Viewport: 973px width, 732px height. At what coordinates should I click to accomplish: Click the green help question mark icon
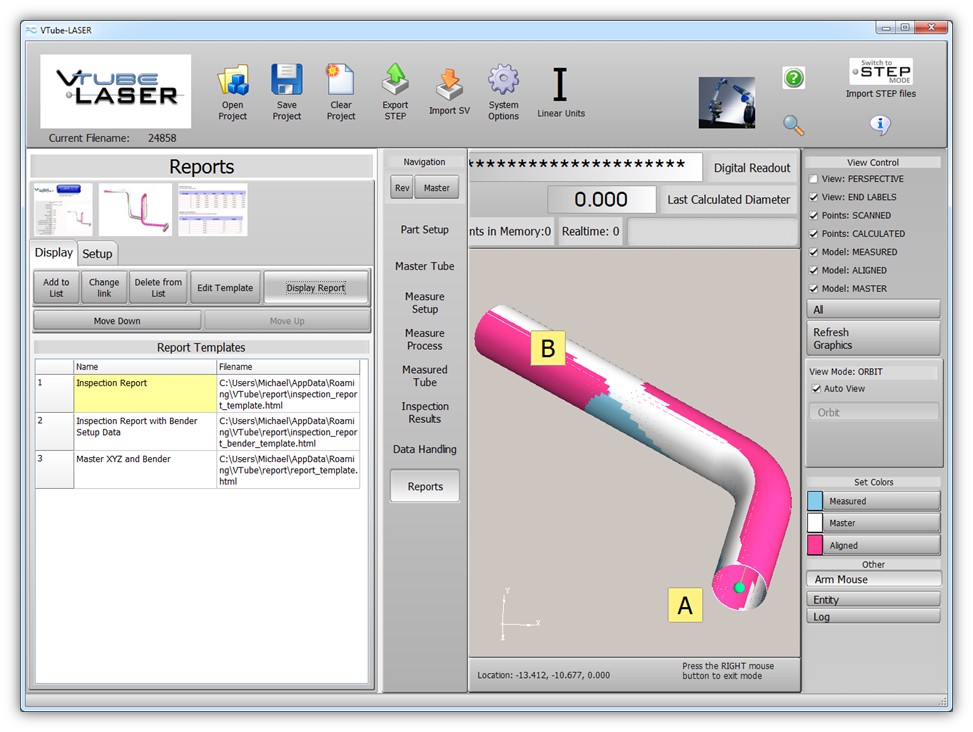[793, 78]
